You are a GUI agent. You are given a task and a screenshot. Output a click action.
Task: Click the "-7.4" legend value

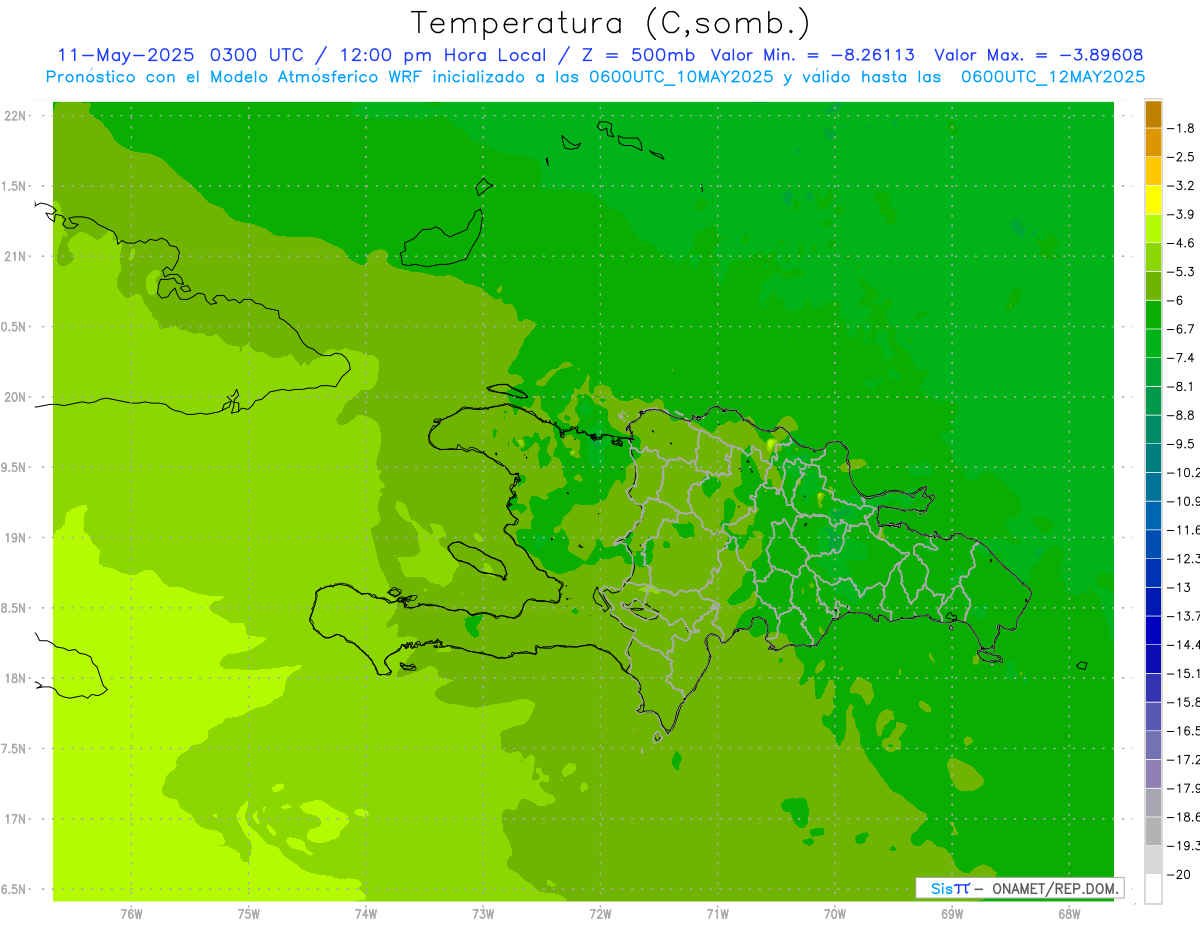(x=1181, y=358)
